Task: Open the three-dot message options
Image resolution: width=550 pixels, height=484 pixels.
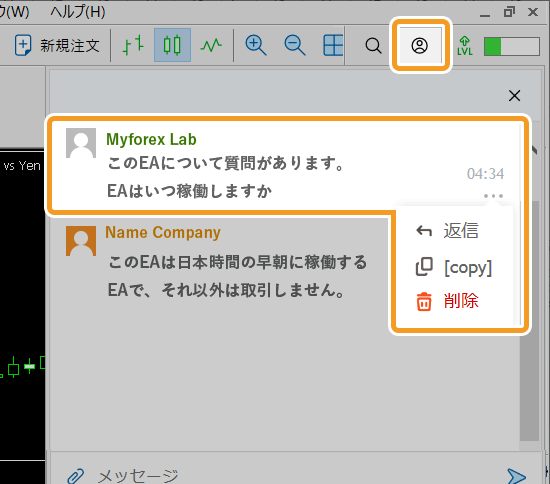Action: click(x=494, y=196)
